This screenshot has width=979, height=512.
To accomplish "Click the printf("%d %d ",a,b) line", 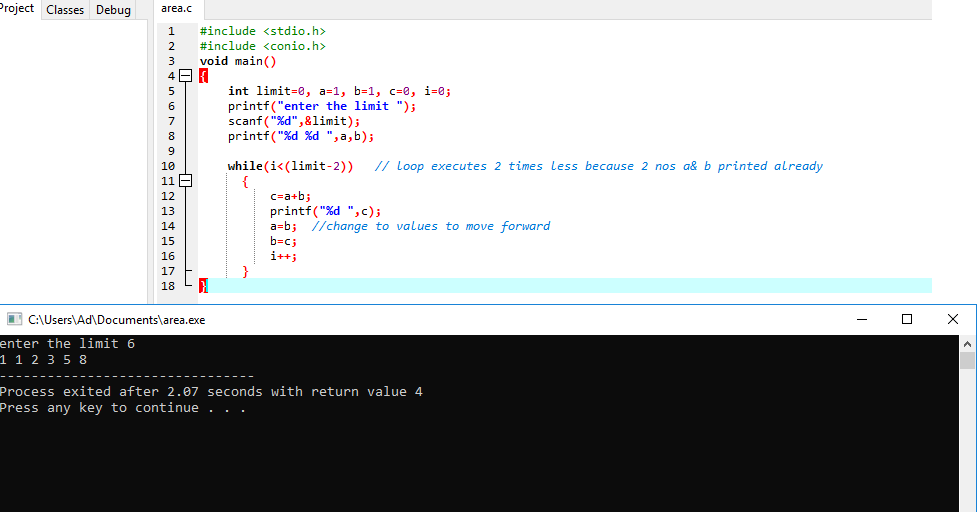I will point(300,136).
